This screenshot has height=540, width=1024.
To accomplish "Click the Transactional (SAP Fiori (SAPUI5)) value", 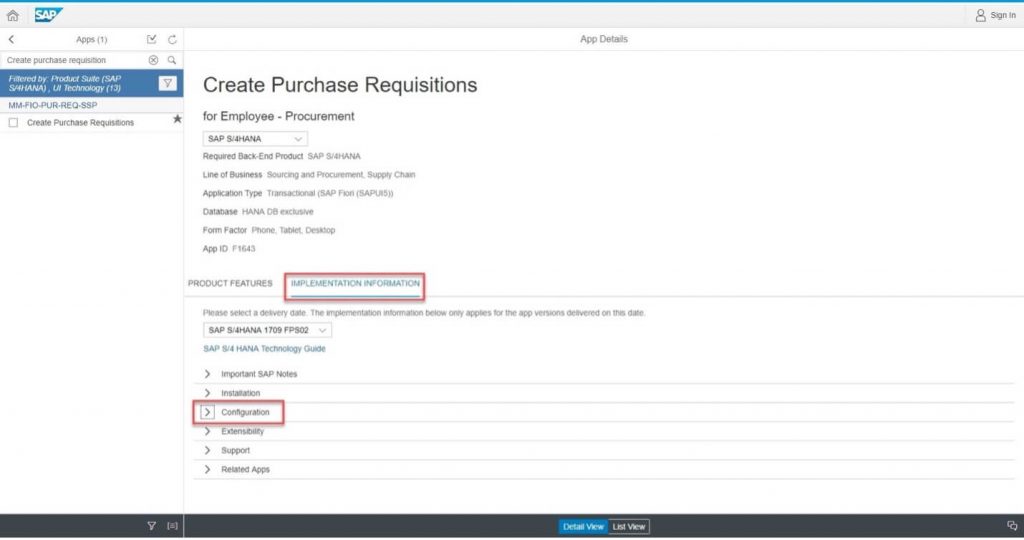I will pos(330,193).
